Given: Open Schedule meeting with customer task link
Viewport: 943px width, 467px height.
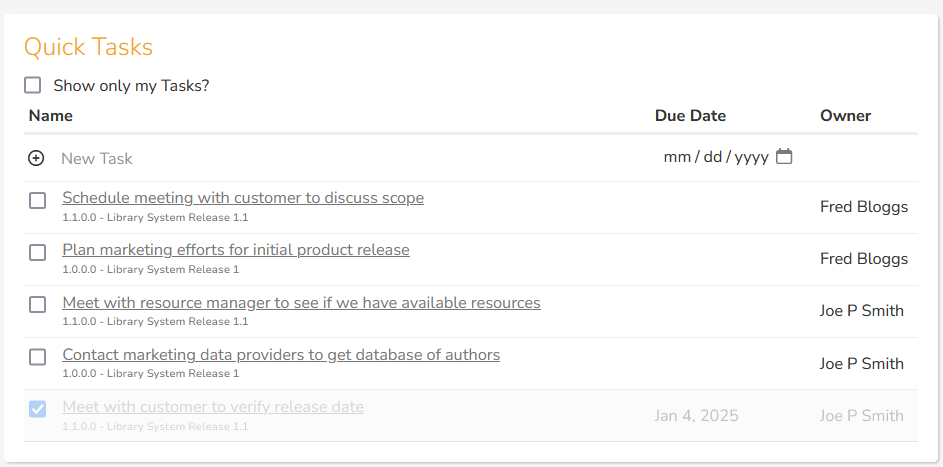Looking at the screenshot, I should pyautogui.click(x=243, y=198).
